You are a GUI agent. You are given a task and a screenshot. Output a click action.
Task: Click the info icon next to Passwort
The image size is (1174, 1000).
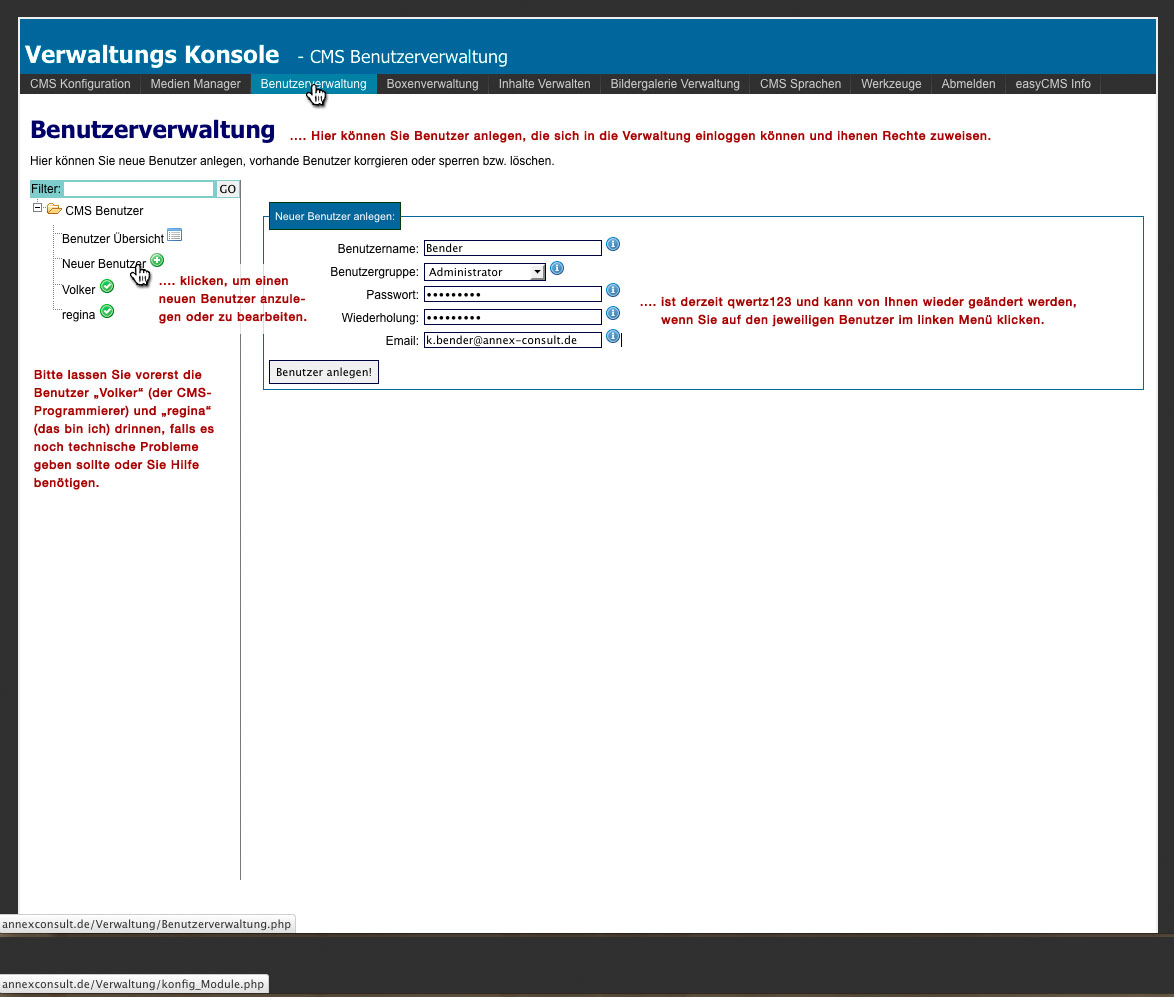tap(613, 291)
